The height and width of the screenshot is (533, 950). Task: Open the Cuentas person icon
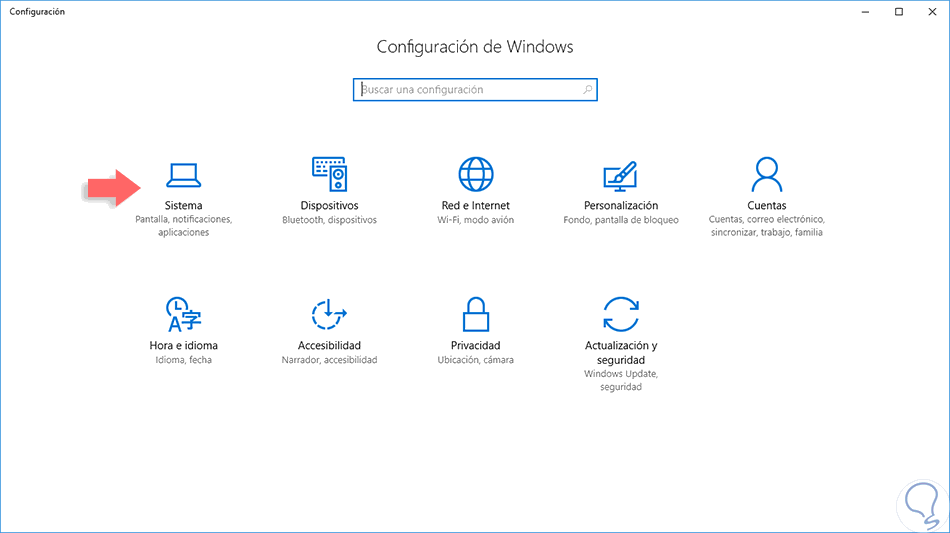pyautogui.click(x=766, y=174)
